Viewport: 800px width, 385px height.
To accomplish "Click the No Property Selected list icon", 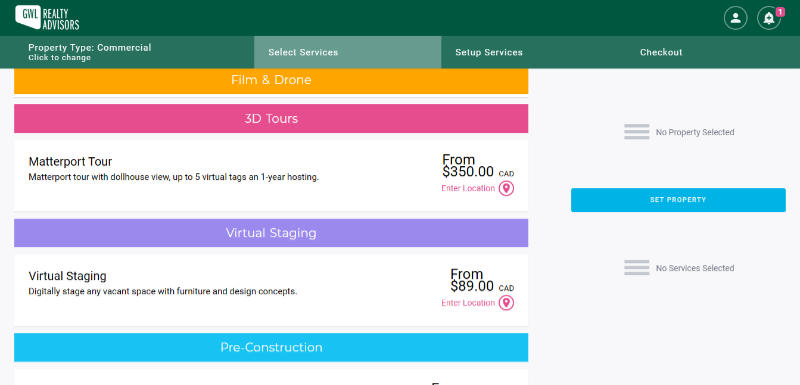I will pyautogui.click(x=637, y=132).
